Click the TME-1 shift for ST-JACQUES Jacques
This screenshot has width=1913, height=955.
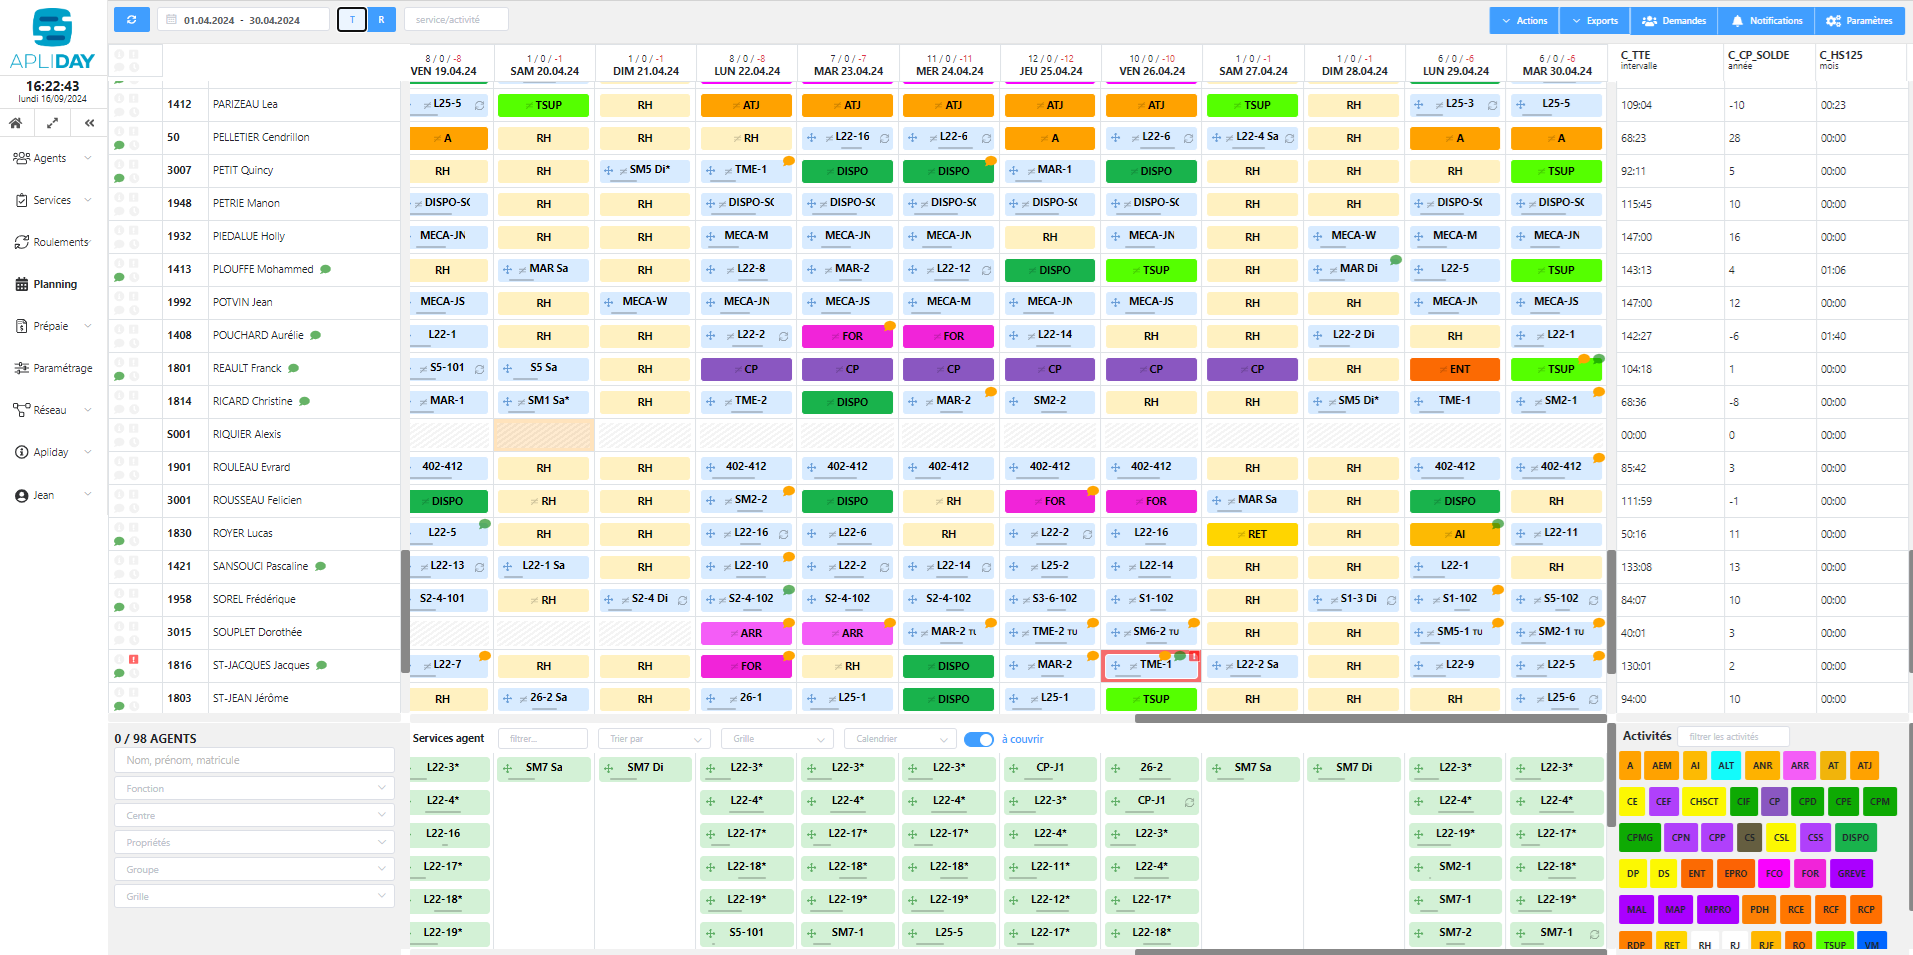[x=1151, y=666]
